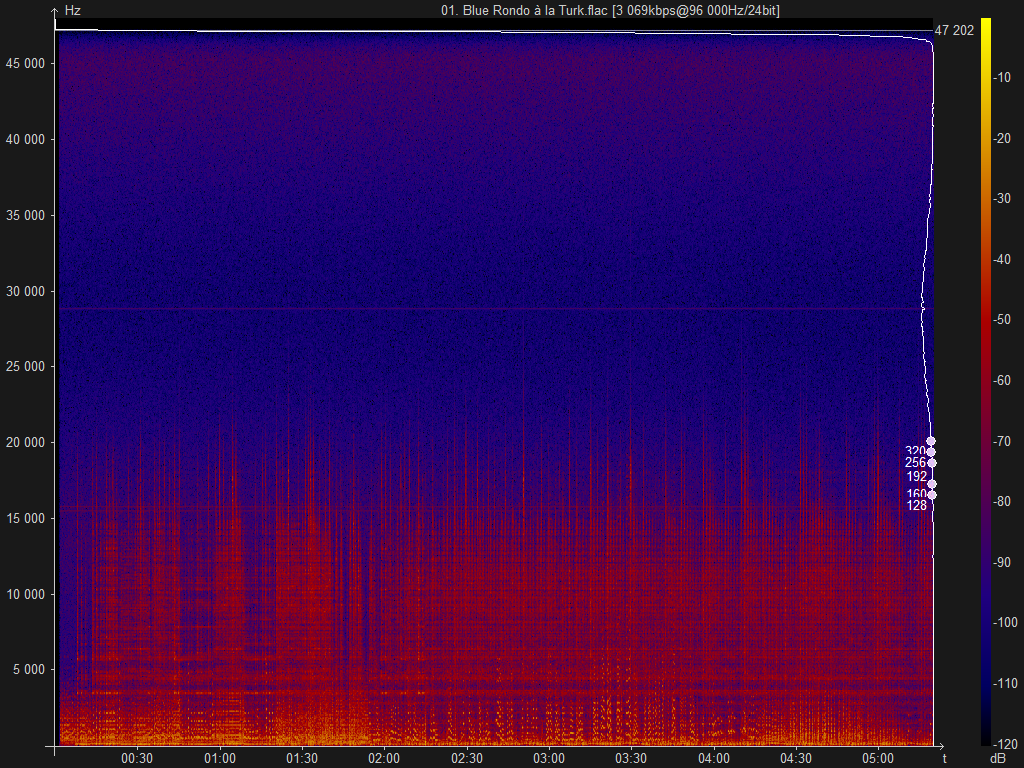Click the 45 000 Hz axis label

25,63
